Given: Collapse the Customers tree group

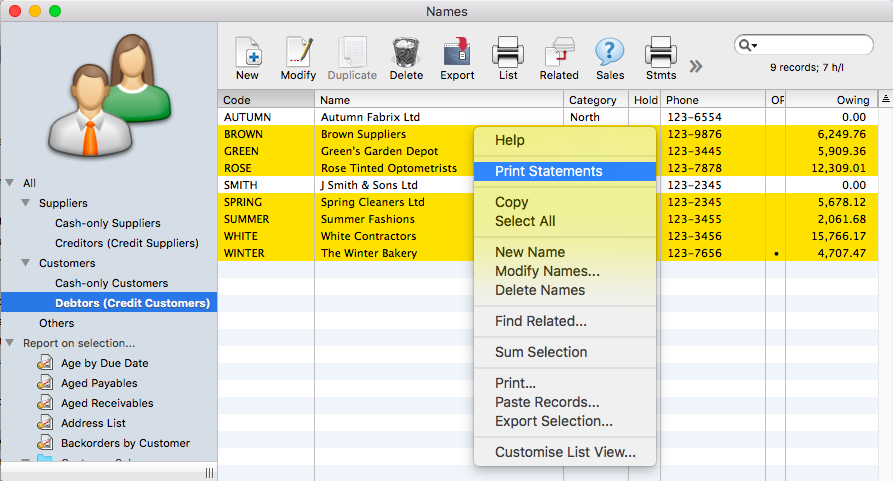Looking at the screenshot, I should point(27,263).
